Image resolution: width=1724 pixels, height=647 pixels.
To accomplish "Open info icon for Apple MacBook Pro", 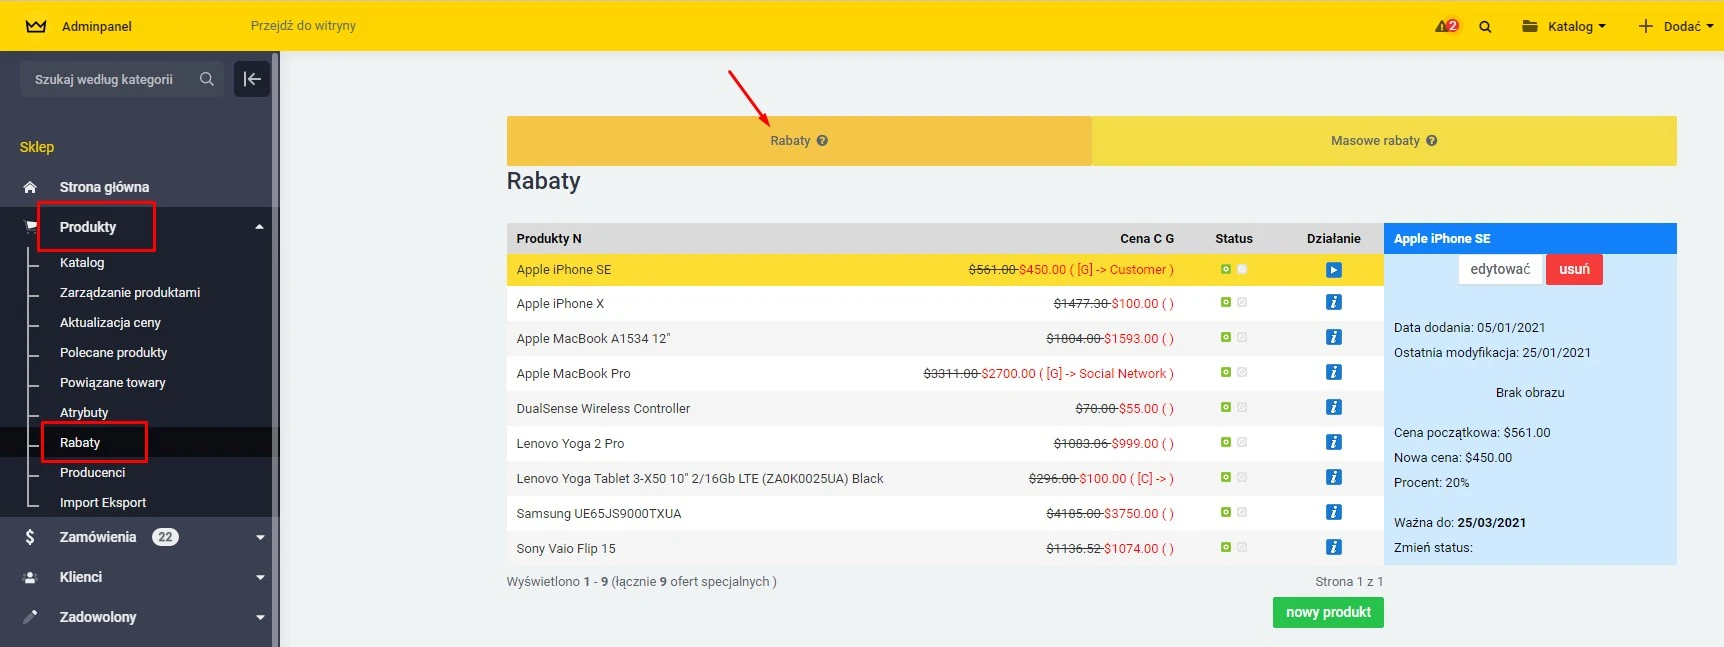I will point(1334,372).
